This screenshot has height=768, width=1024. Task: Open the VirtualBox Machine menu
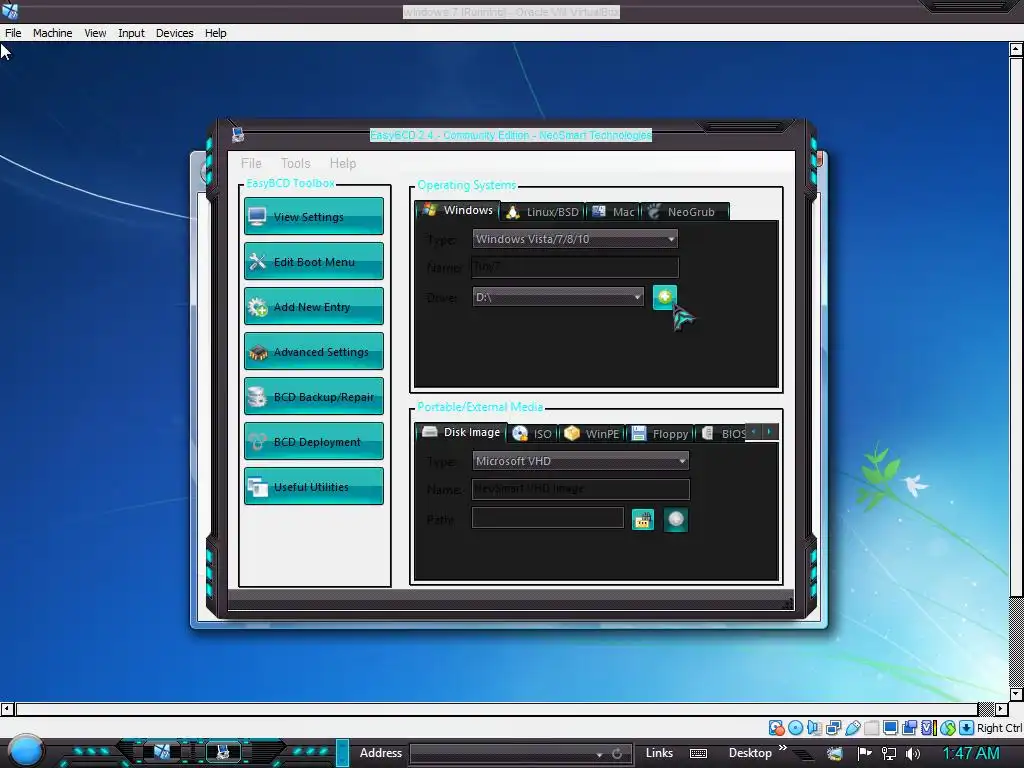point(52,33)
